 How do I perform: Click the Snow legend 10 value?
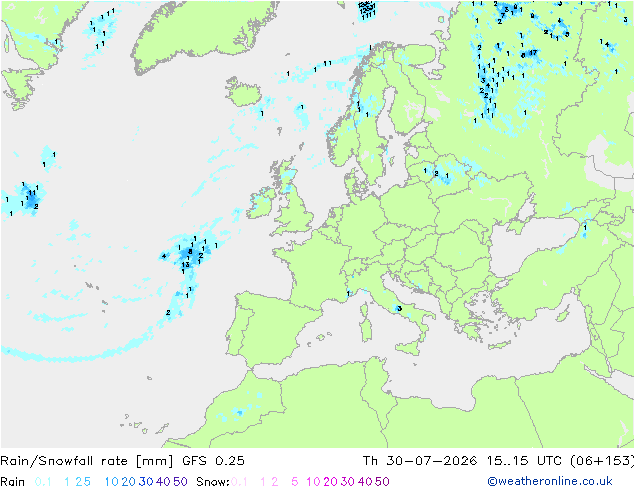[x=313, y=482]
